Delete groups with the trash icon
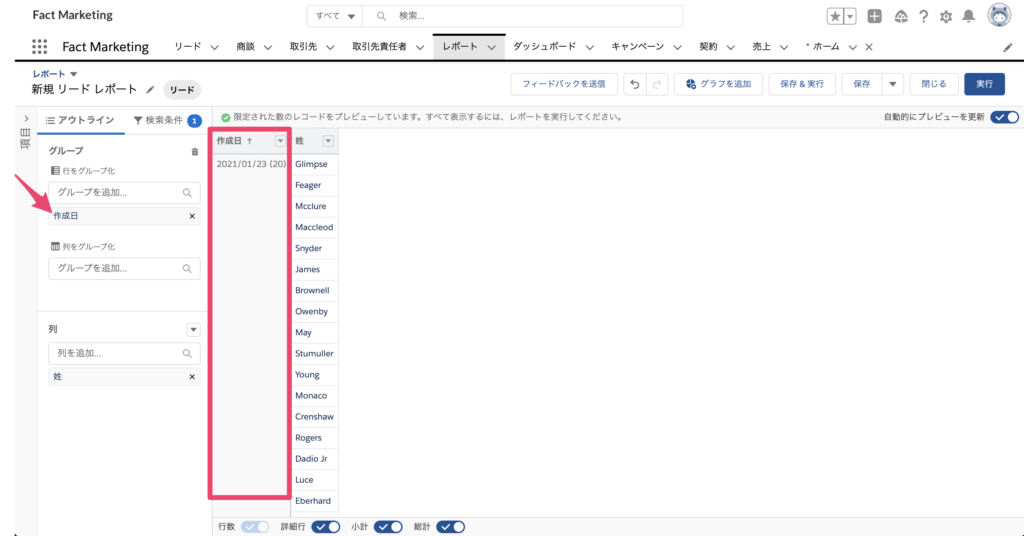The width and height of the screenshot is (1024, 536). click(x=195, y=151)
